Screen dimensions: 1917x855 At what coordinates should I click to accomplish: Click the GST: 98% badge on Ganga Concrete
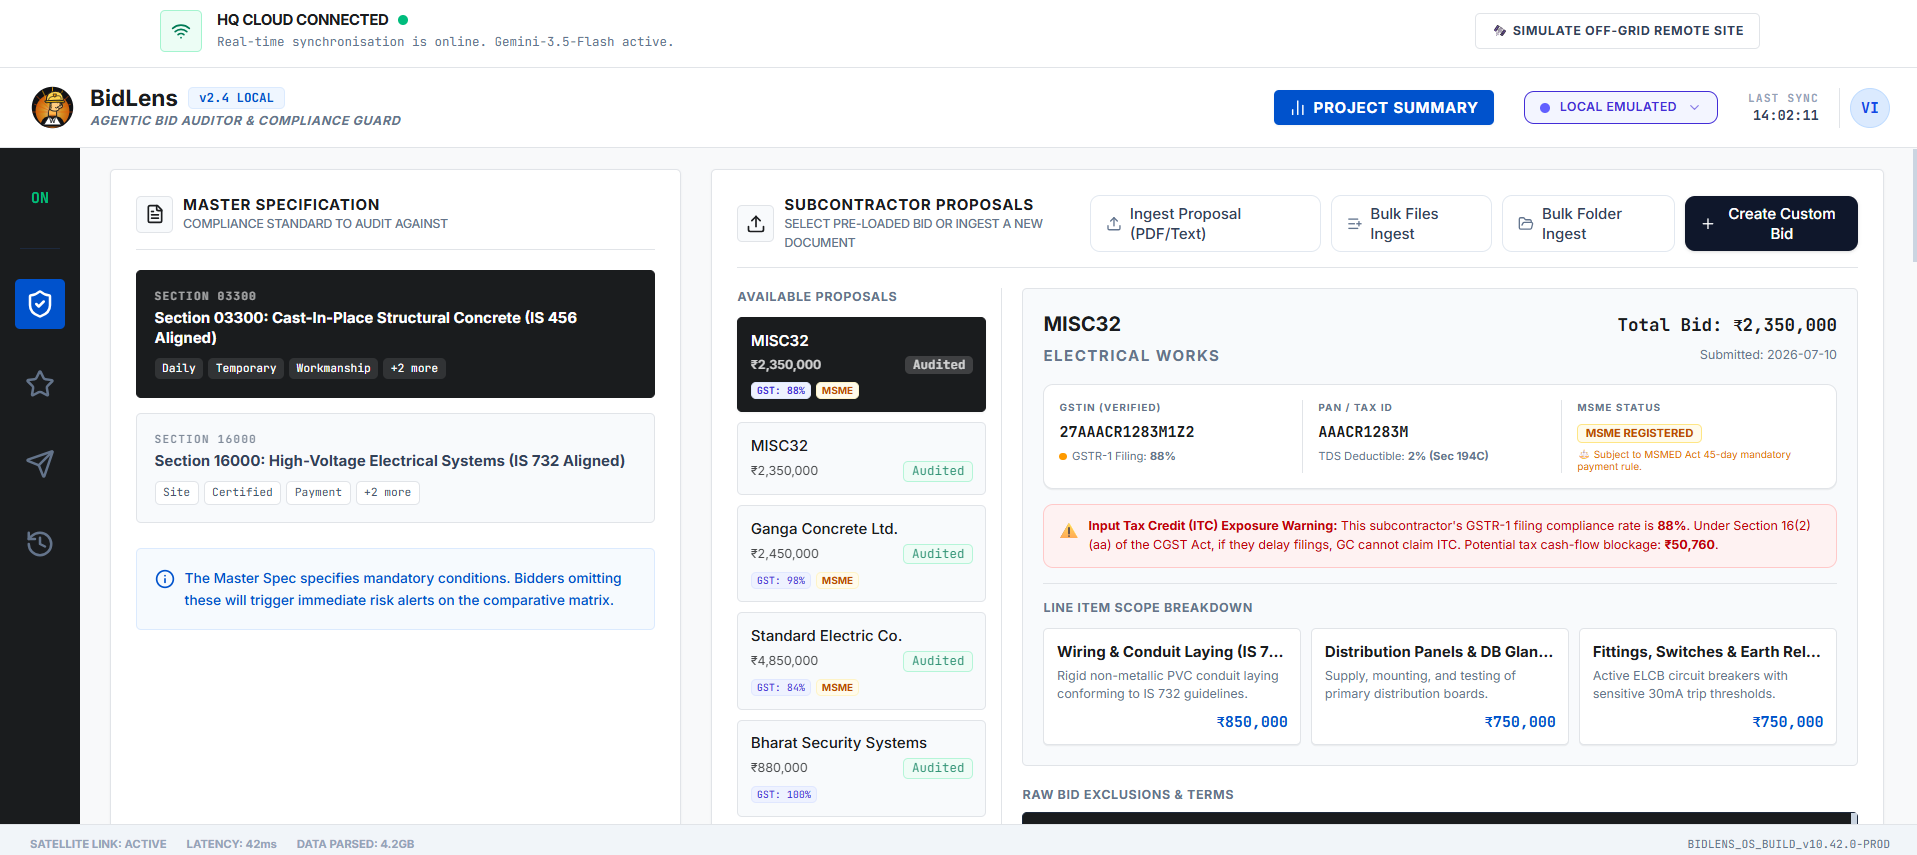pyautogui.click(x=781, y=581)
